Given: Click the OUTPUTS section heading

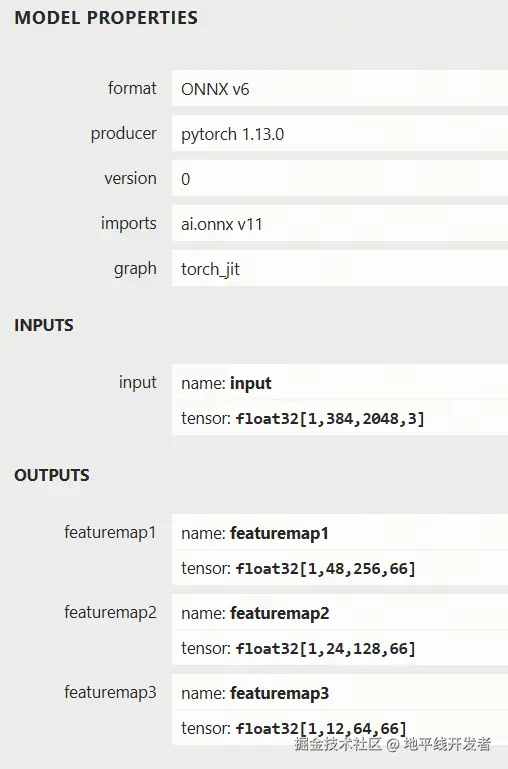Looking at the screenshot, I should (x=52, y=475).
